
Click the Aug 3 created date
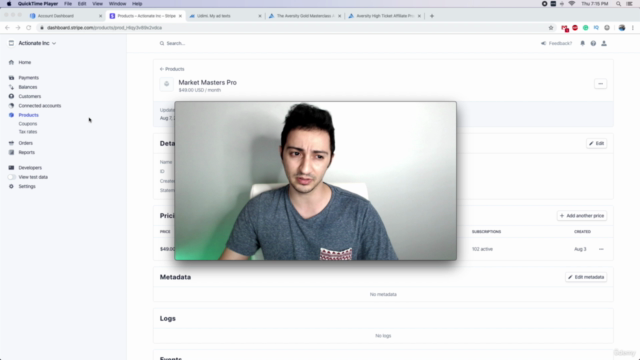580,249
